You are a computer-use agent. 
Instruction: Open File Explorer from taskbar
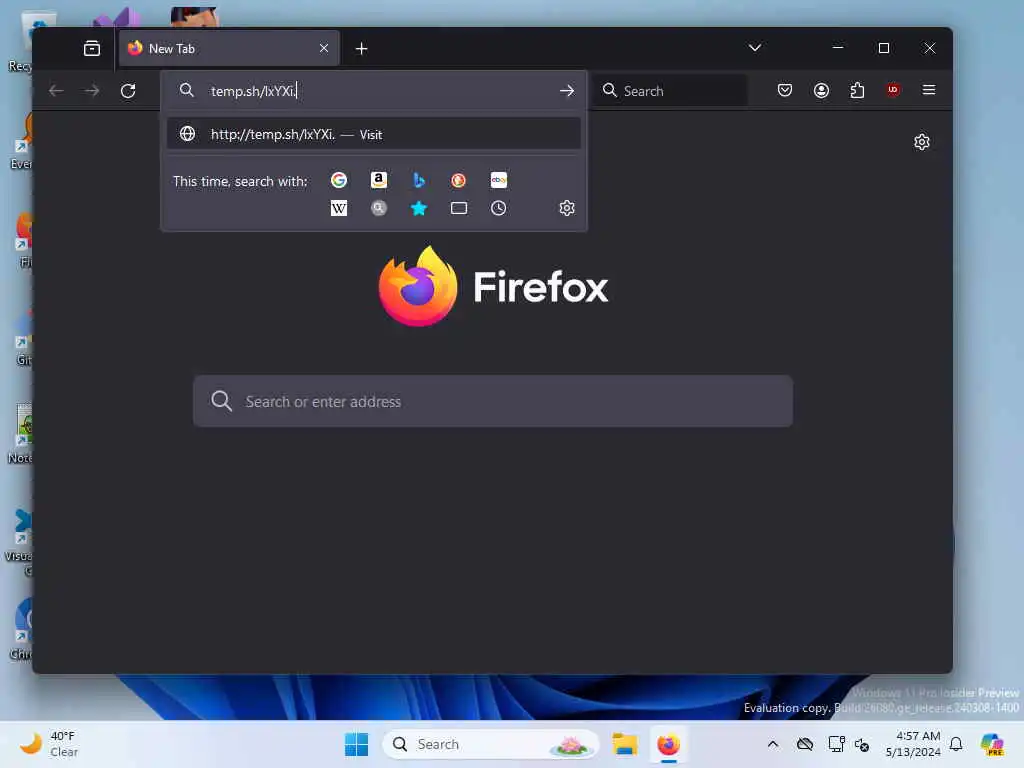[x=625, y=744]
